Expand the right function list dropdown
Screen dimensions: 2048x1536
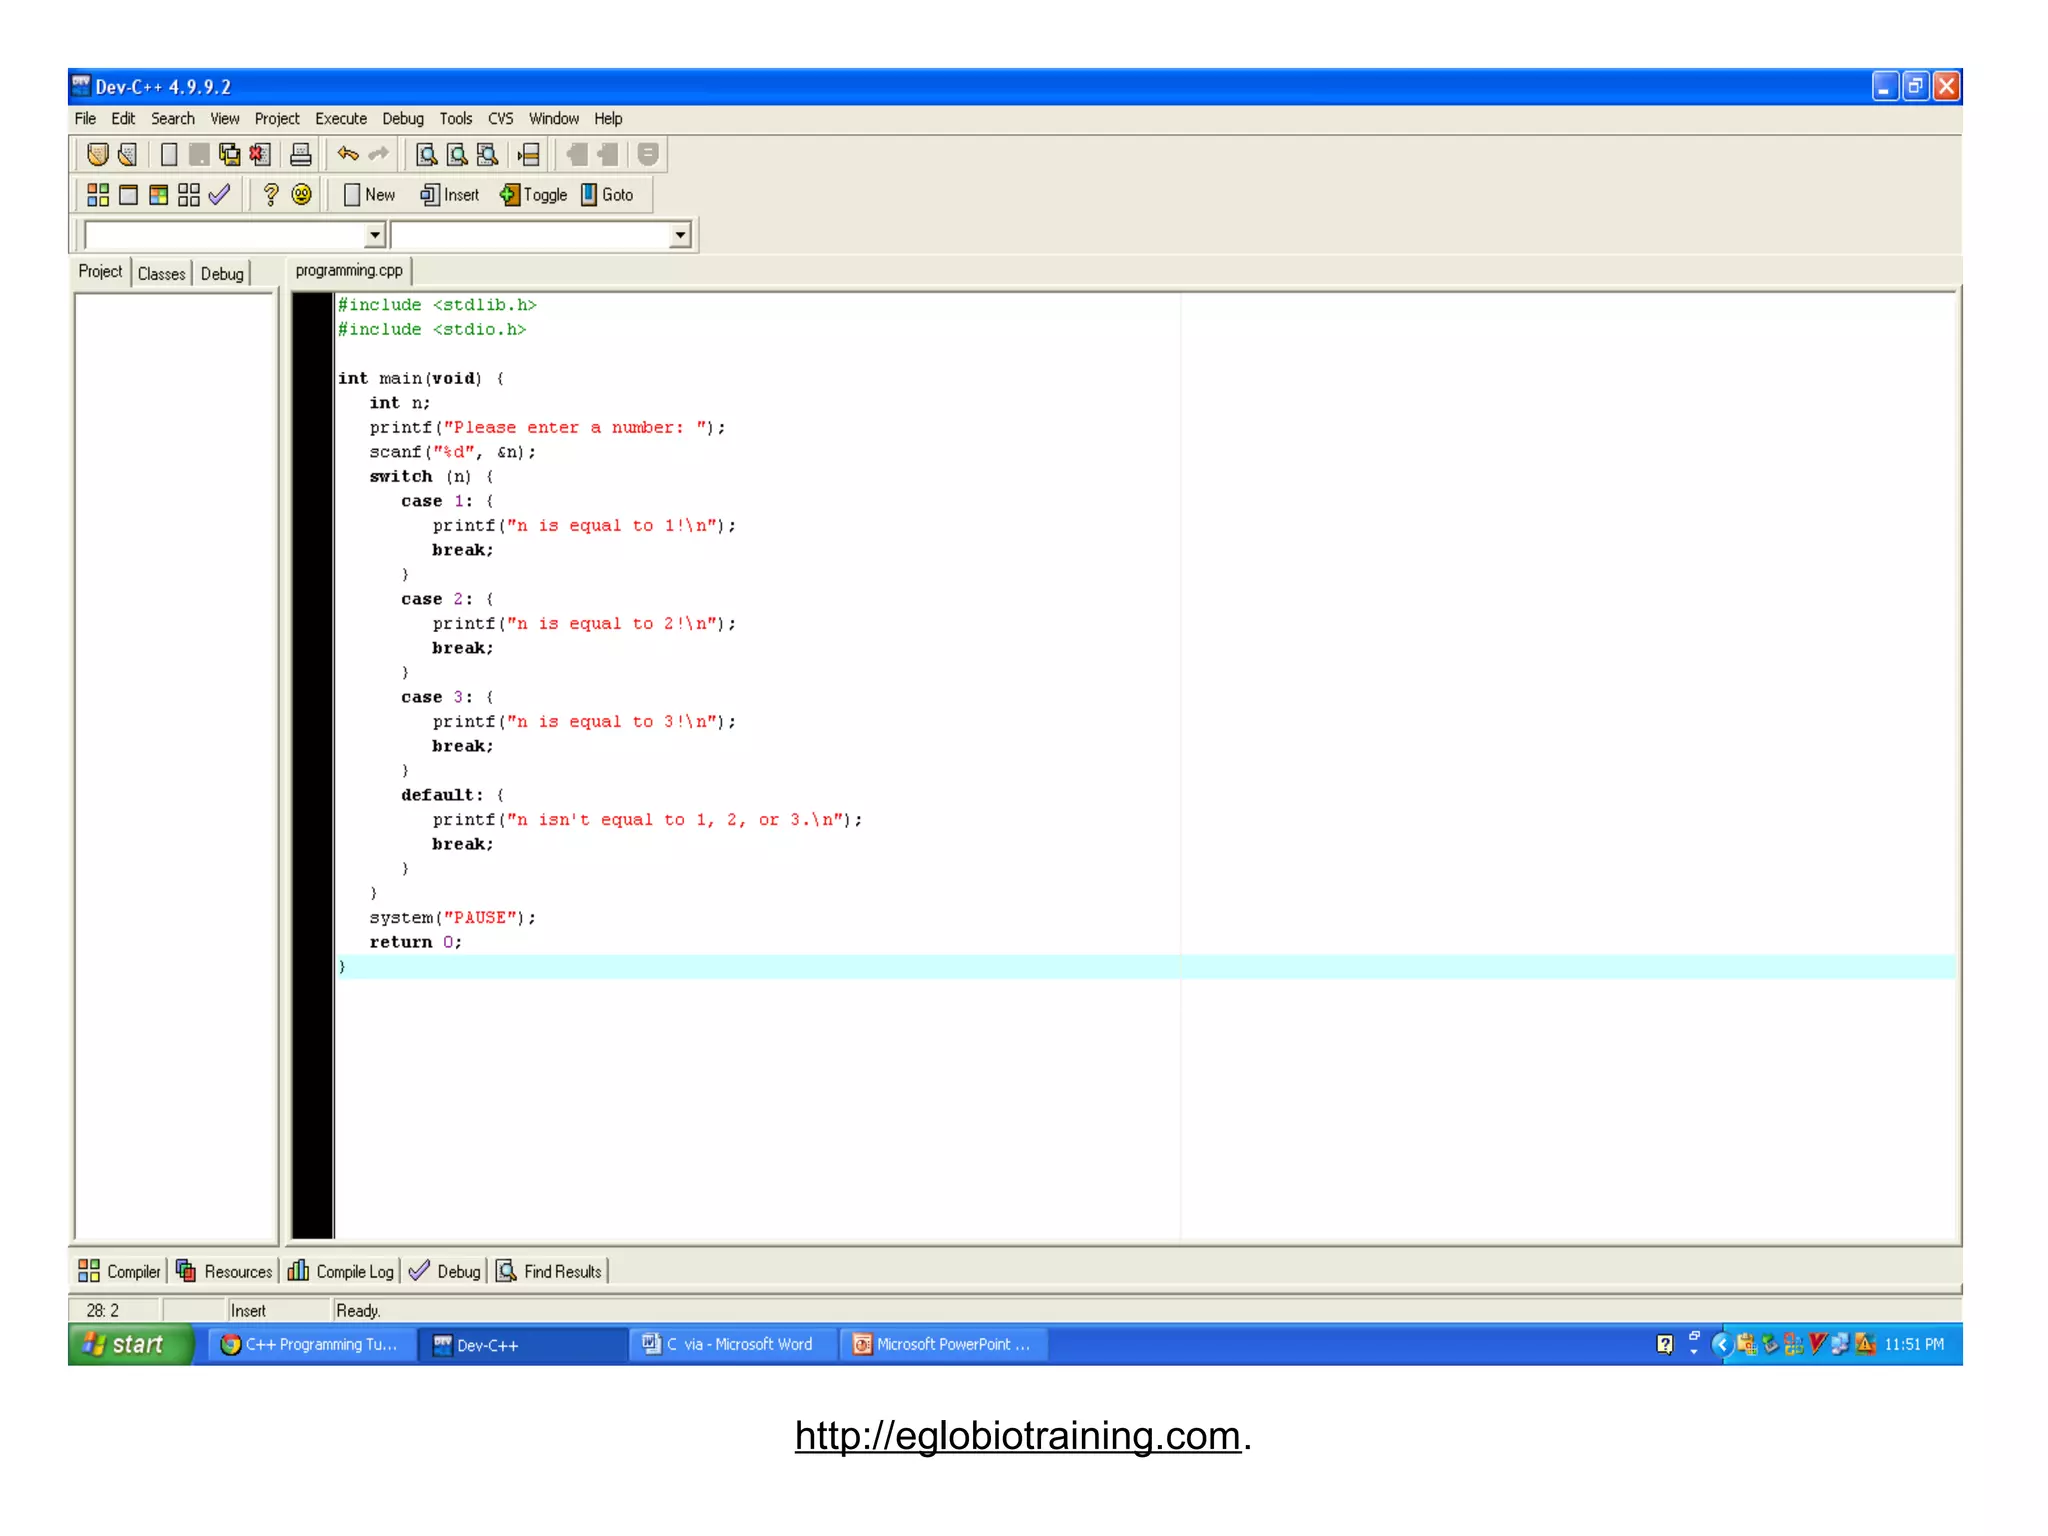[x=680, y=235]
